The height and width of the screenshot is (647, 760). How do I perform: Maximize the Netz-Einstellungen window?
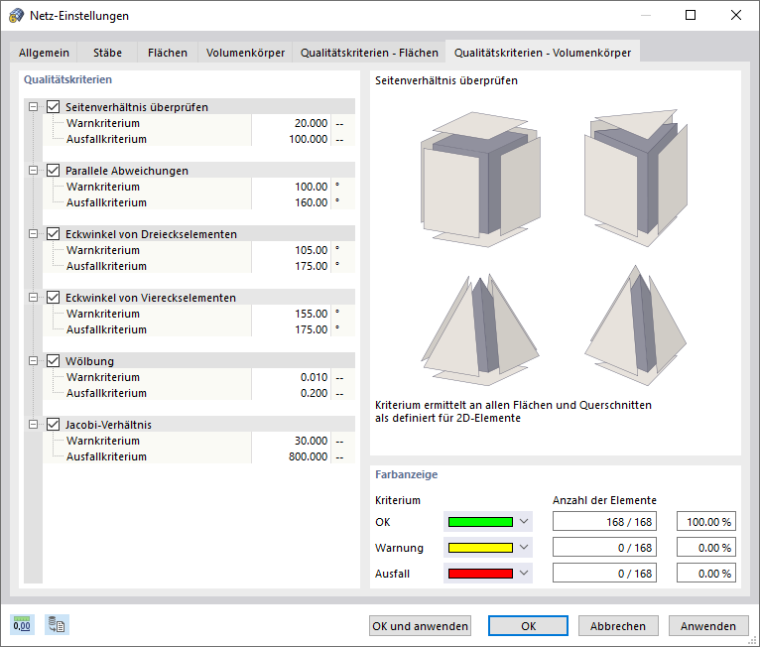(691, 15)
